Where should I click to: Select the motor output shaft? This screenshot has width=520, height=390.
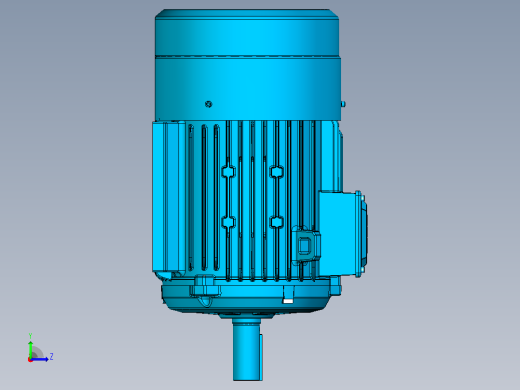coord(247,349)
